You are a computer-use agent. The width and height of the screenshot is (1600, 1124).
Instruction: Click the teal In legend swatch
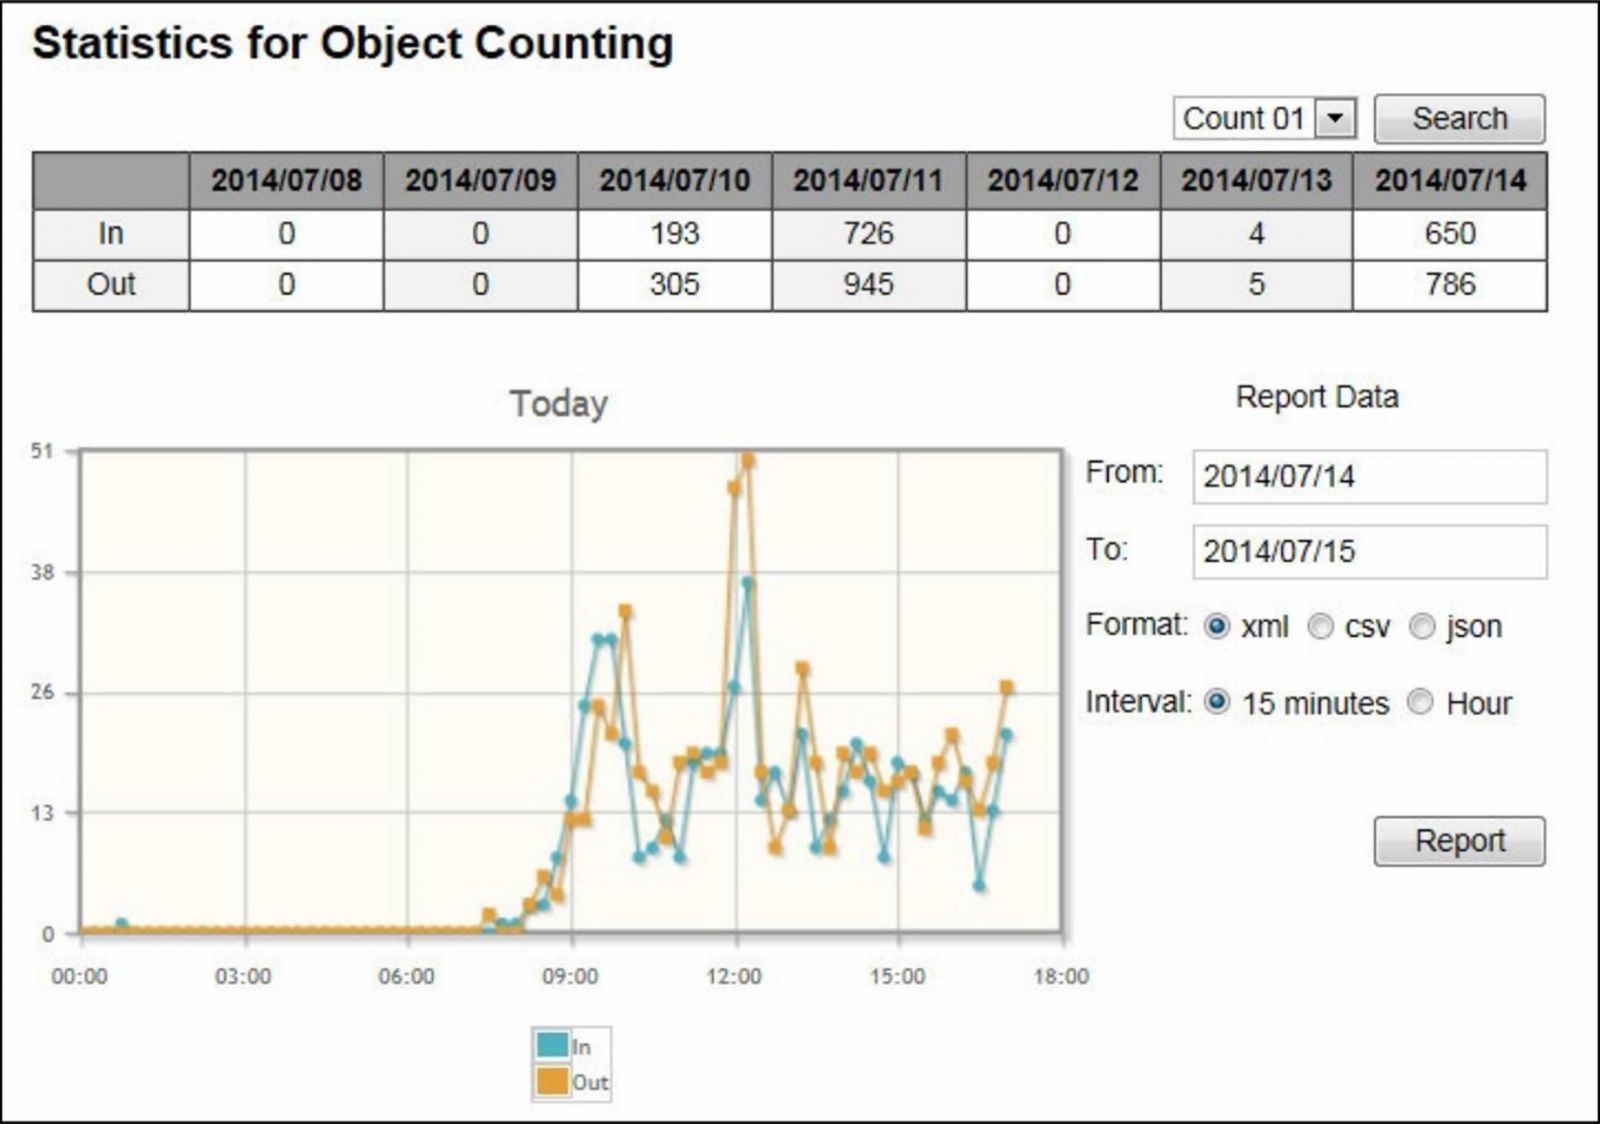552,1046
